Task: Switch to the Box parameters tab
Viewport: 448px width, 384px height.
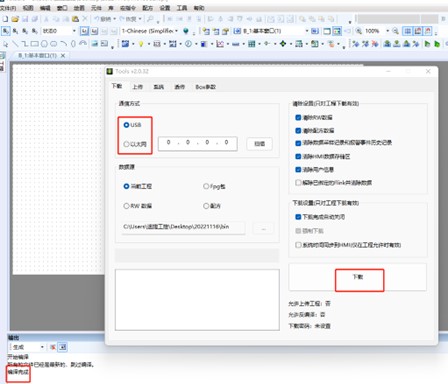Action: (x=205, y=87)
